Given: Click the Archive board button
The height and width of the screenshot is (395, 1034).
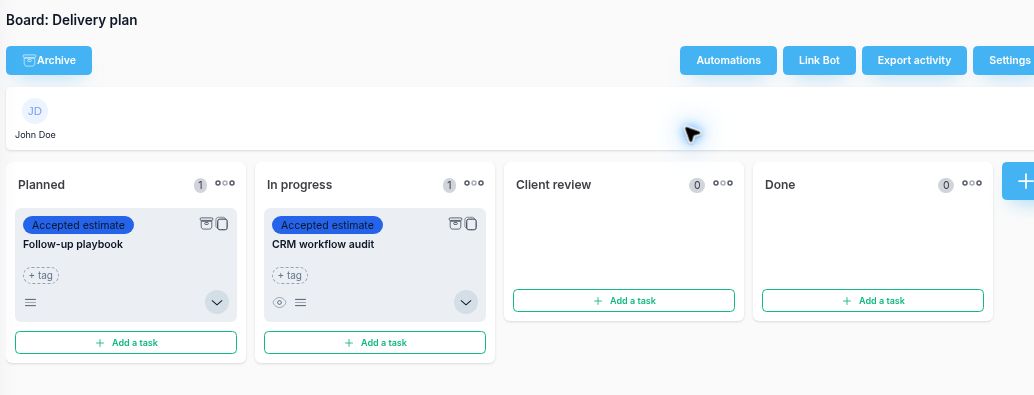Looking at the screenshot, I should coord(49,60).
